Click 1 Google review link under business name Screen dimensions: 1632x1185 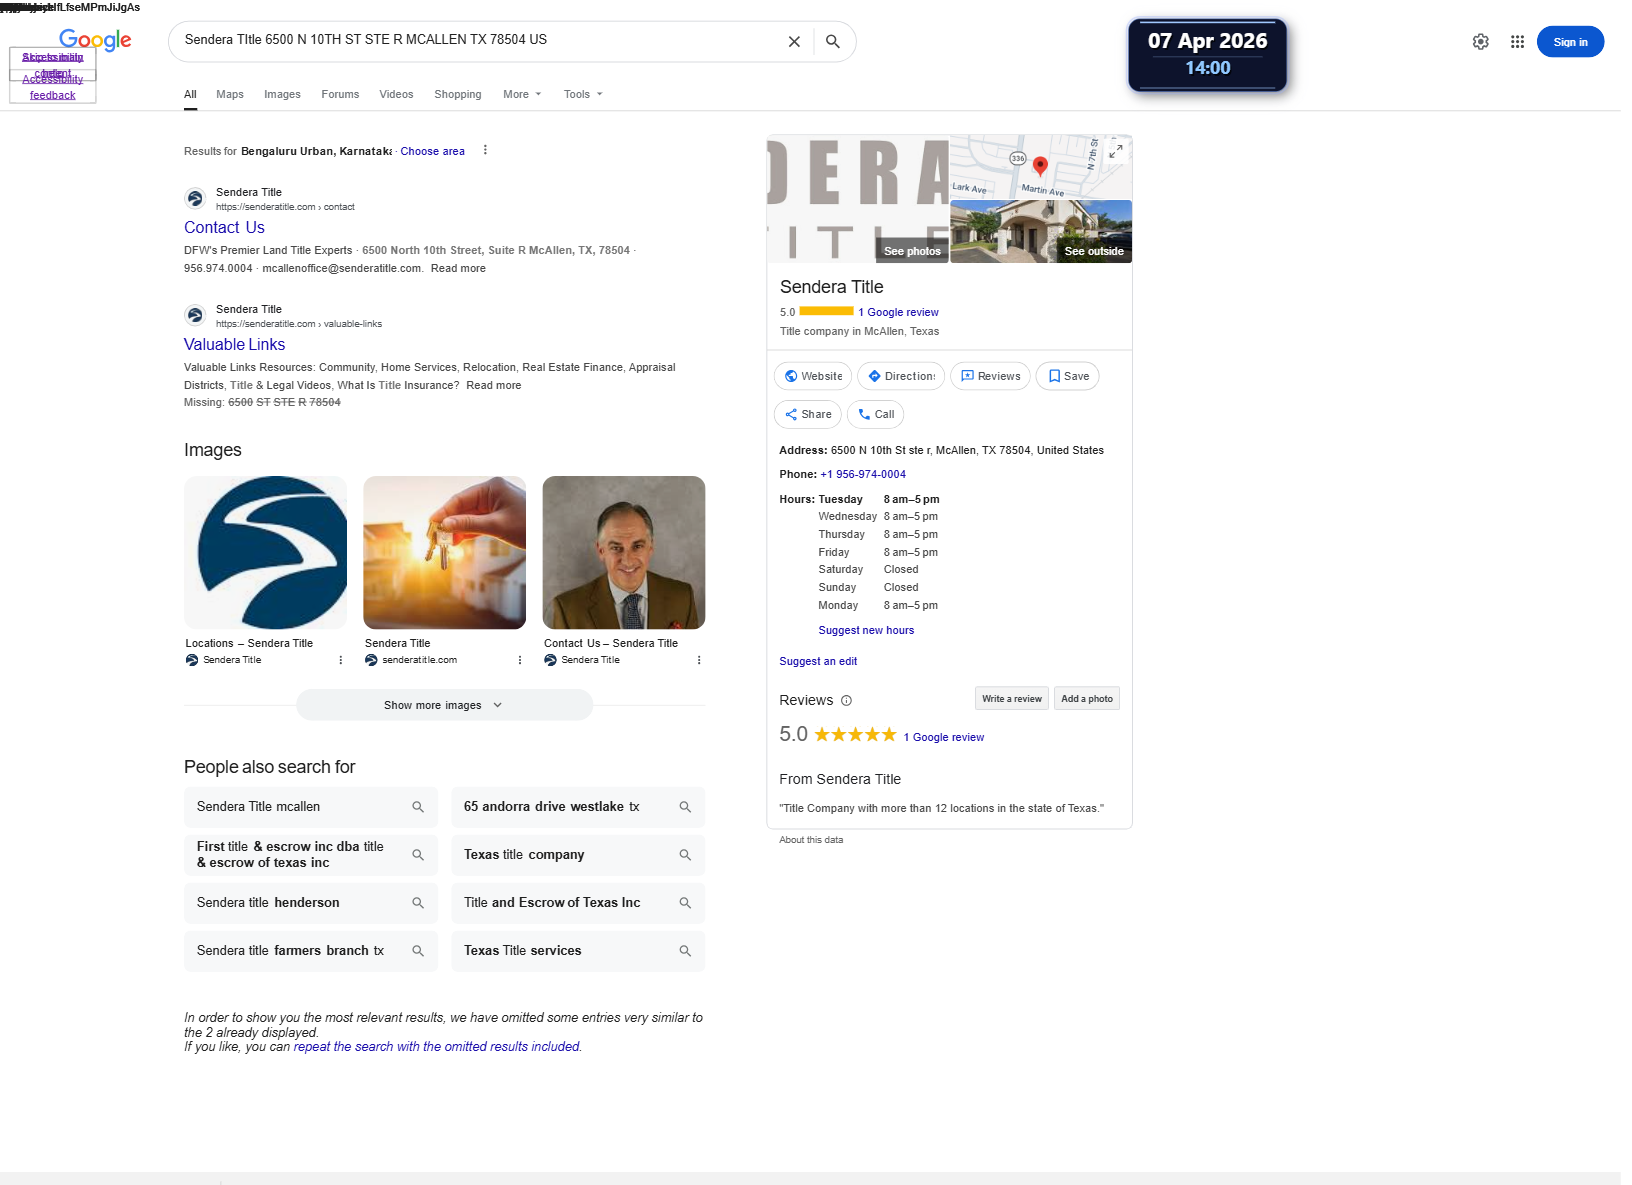pyautogui.click(x=898, y=312)
